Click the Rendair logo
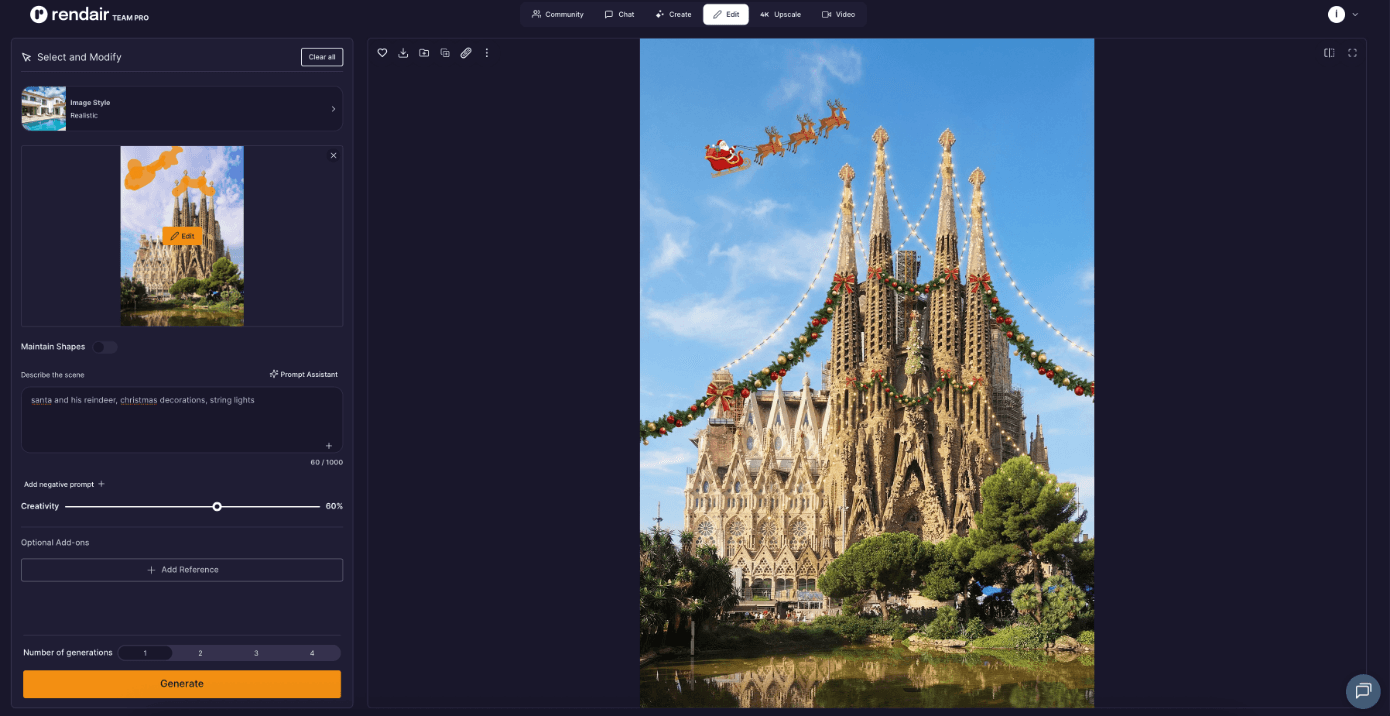The width and height of the screenshot is (1390, 716). click(69, 14)
